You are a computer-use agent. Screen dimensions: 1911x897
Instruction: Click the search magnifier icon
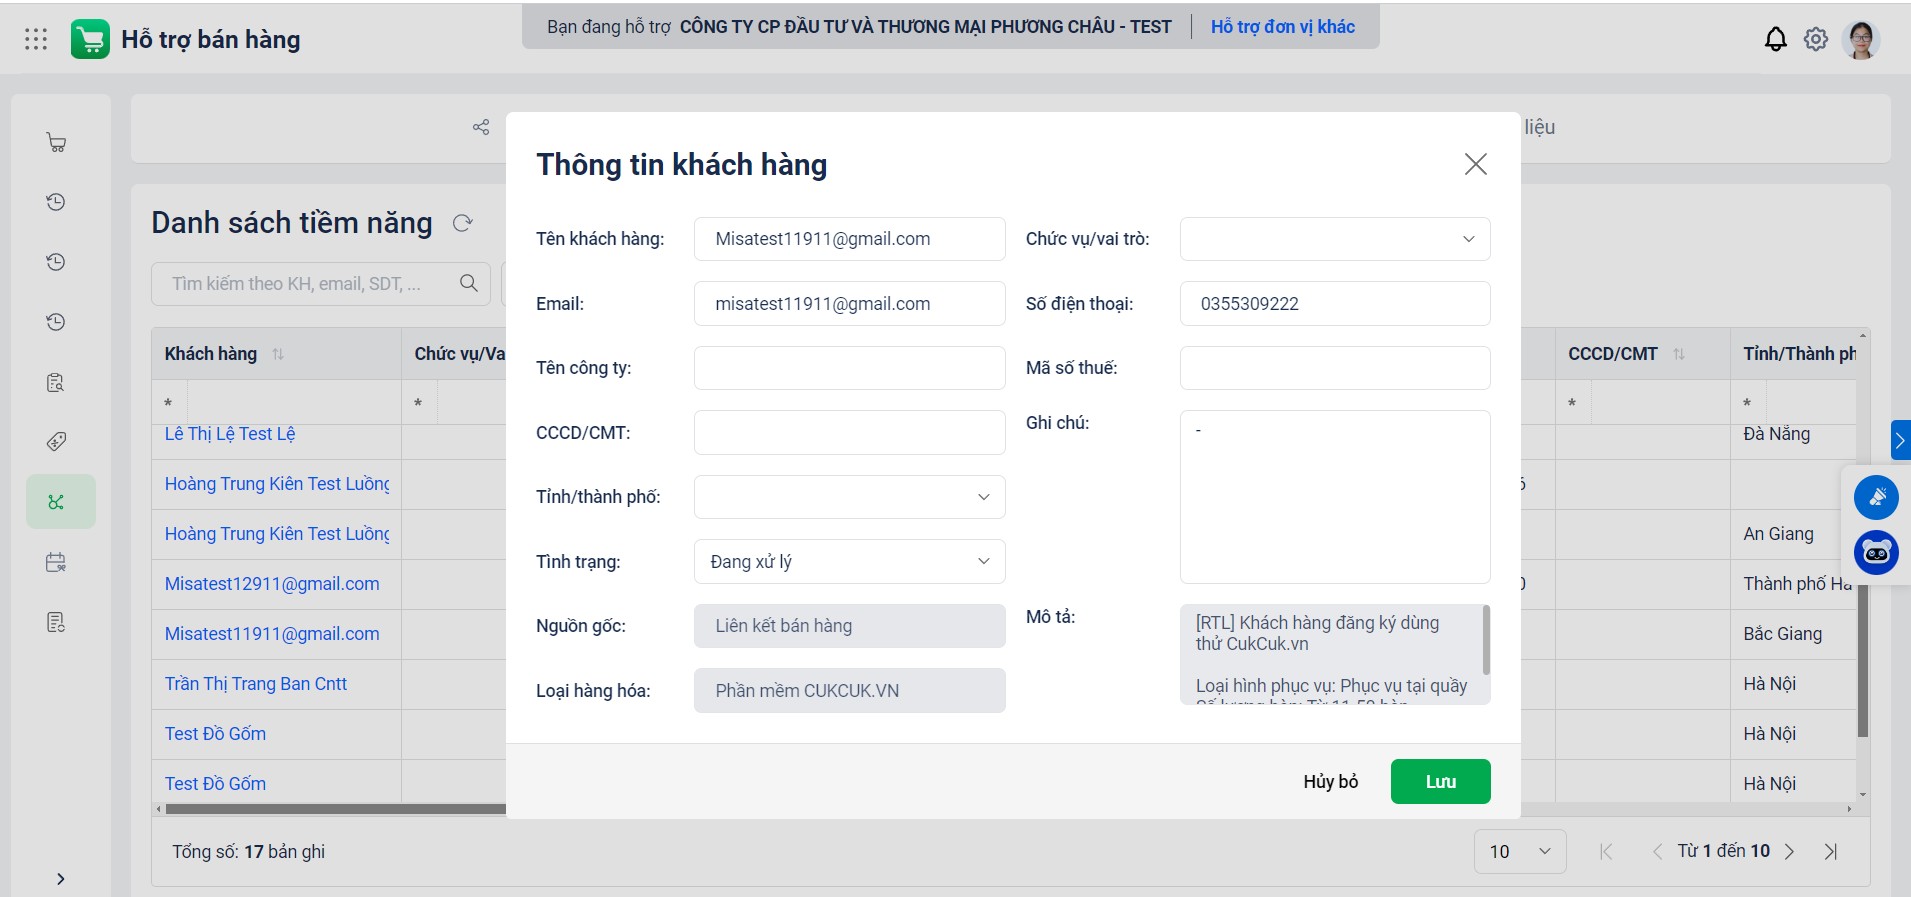point(468,284)
